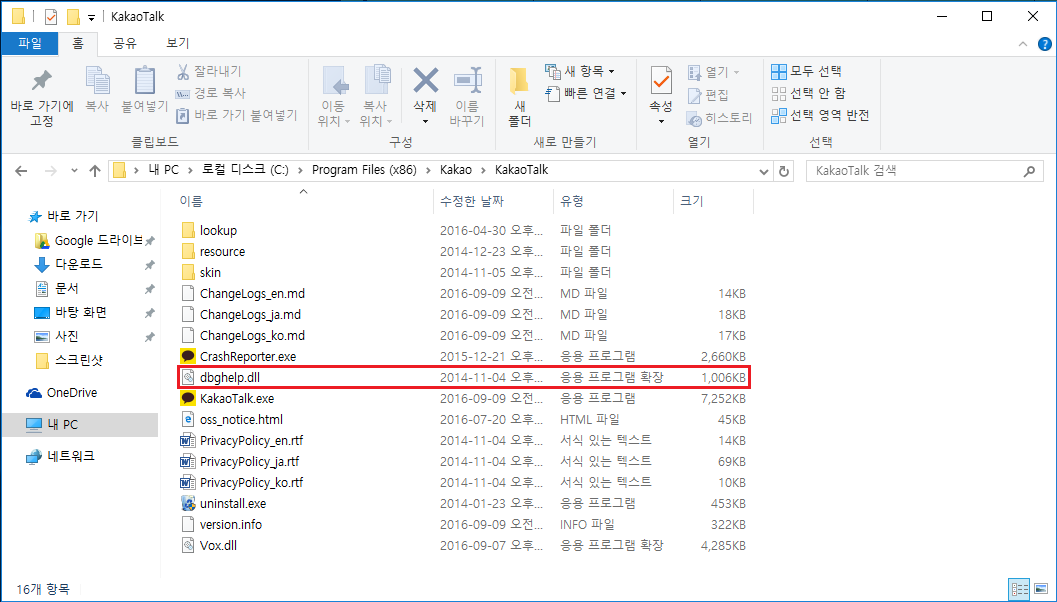Switch to the 공유 share tab
1057x602 pixels.
(125, 43)
